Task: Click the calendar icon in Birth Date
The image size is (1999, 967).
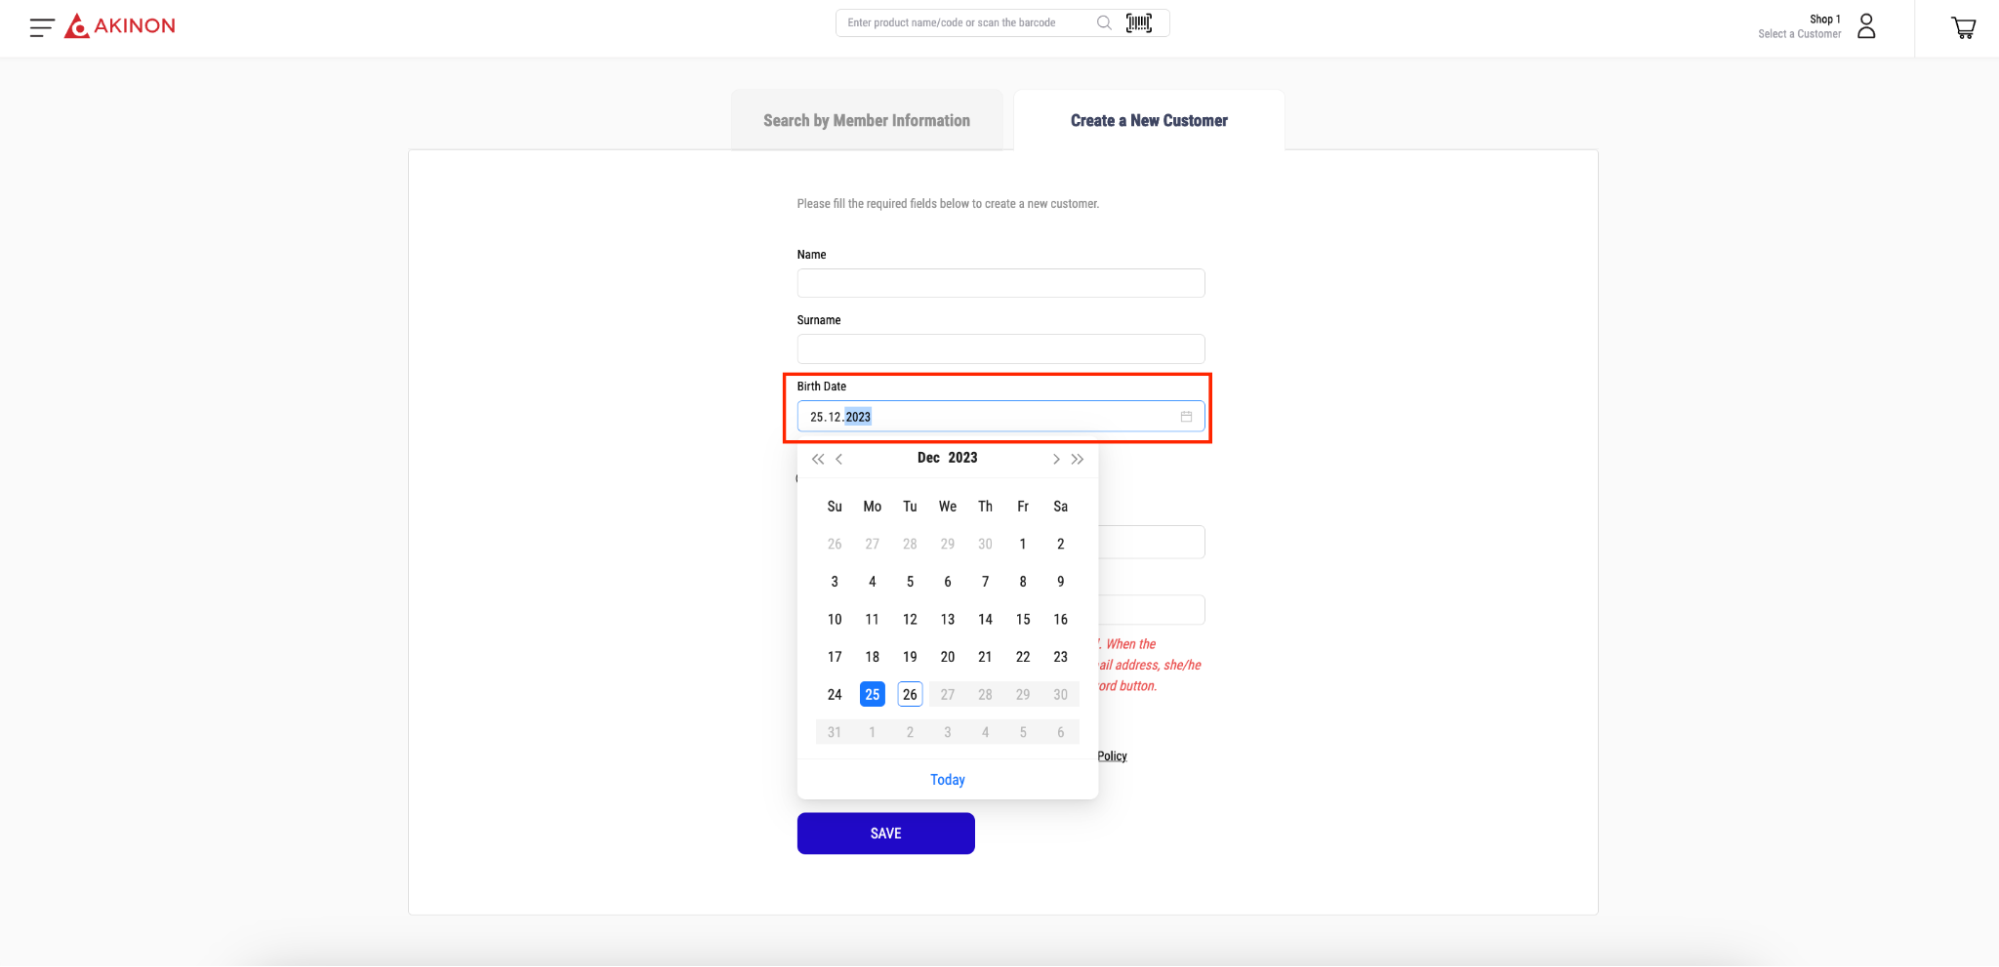Action: pos(1186,417)
